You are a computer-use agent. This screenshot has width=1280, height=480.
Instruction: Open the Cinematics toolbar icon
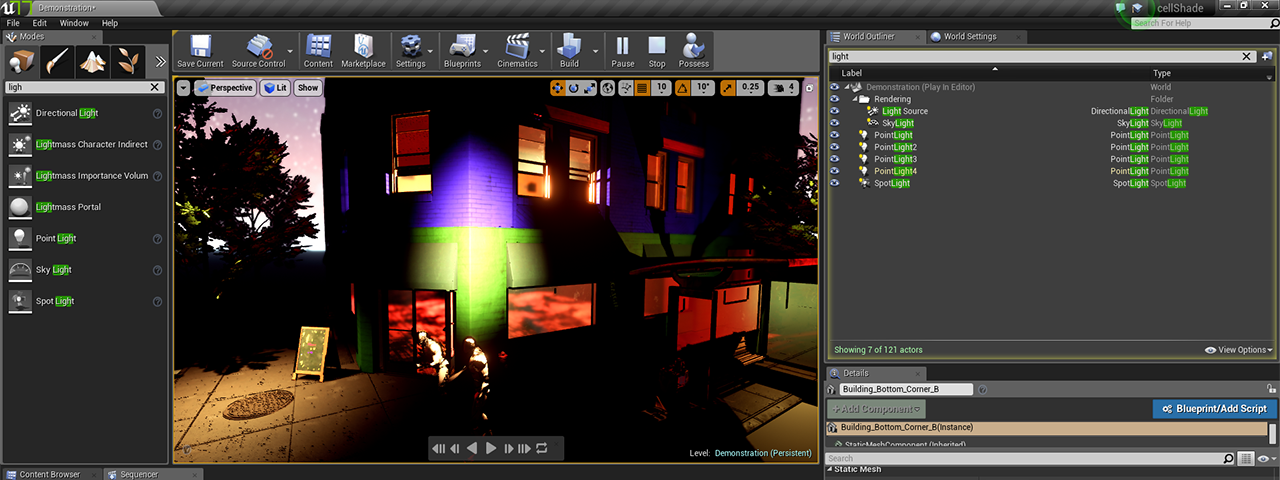(x=517, y=50)
